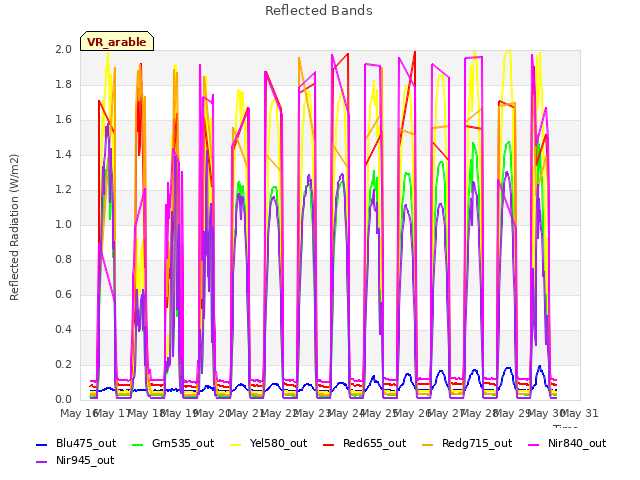Click the May 31 x-axis tick label

tap(580, 413)
